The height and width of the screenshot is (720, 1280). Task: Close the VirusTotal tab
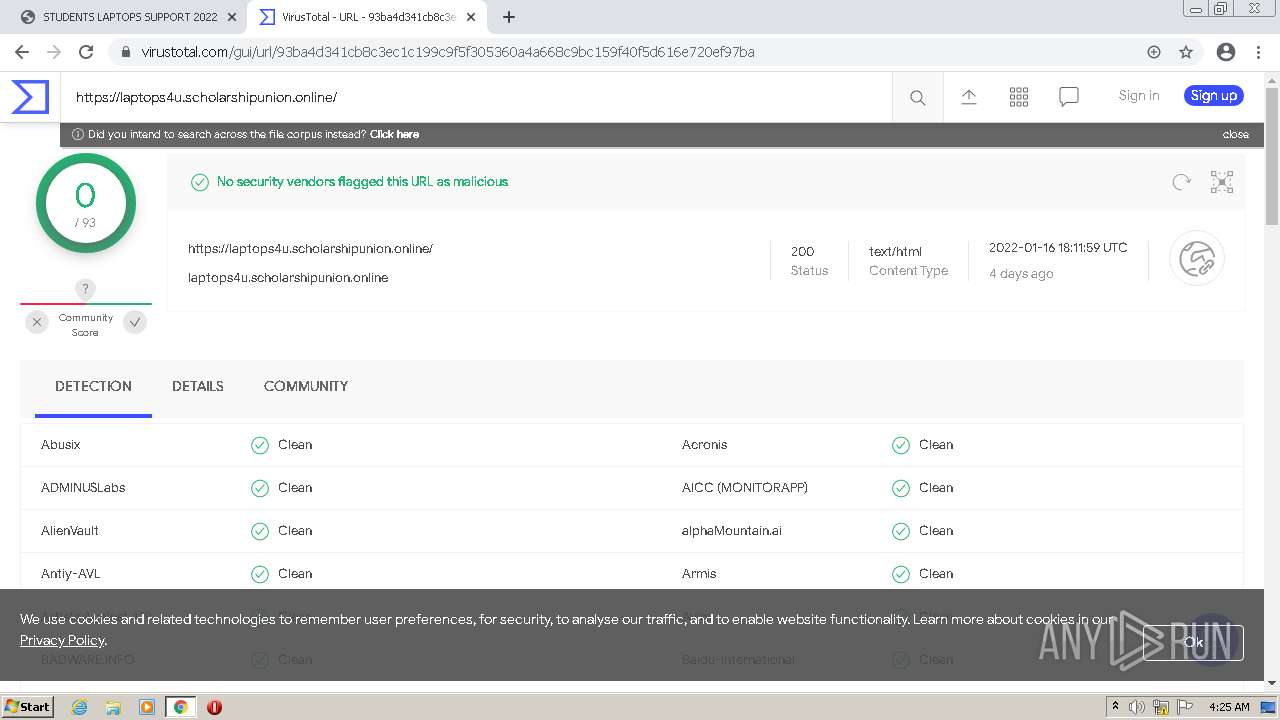pos(471,17)
